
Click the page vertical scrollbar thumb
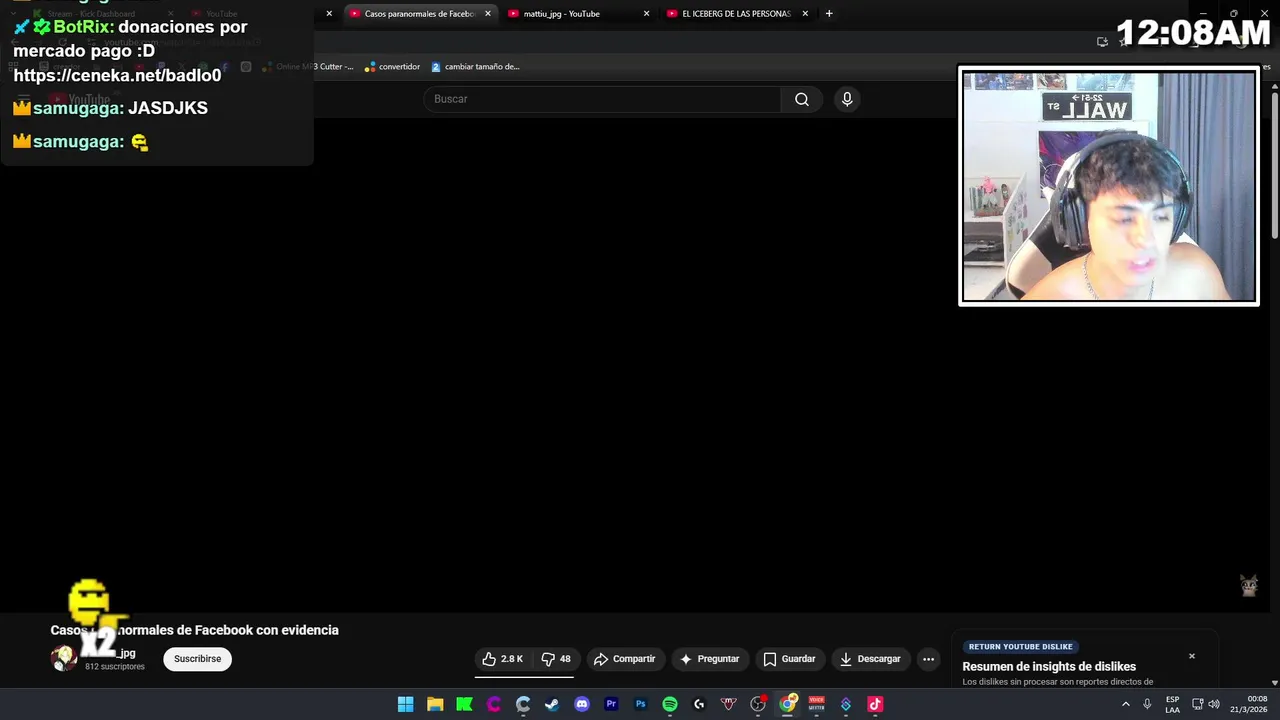click(x=1275, y=165)
